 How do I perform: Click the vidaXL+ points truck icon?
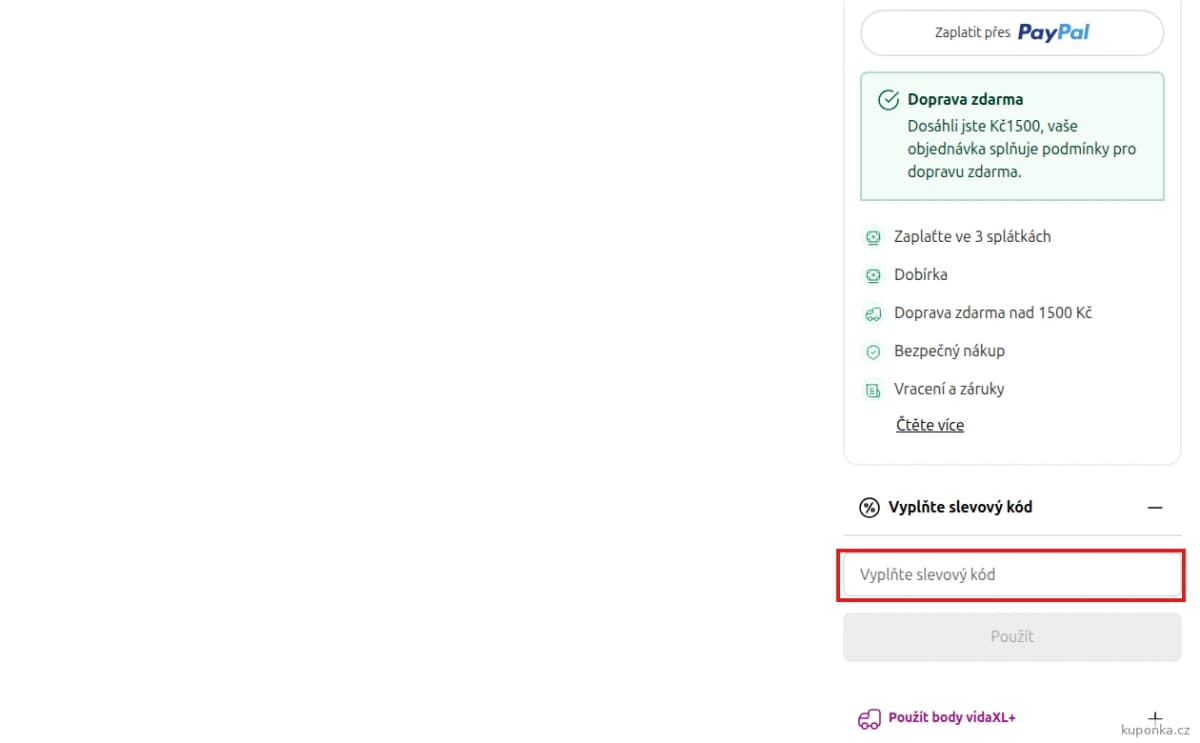(869, 718)
